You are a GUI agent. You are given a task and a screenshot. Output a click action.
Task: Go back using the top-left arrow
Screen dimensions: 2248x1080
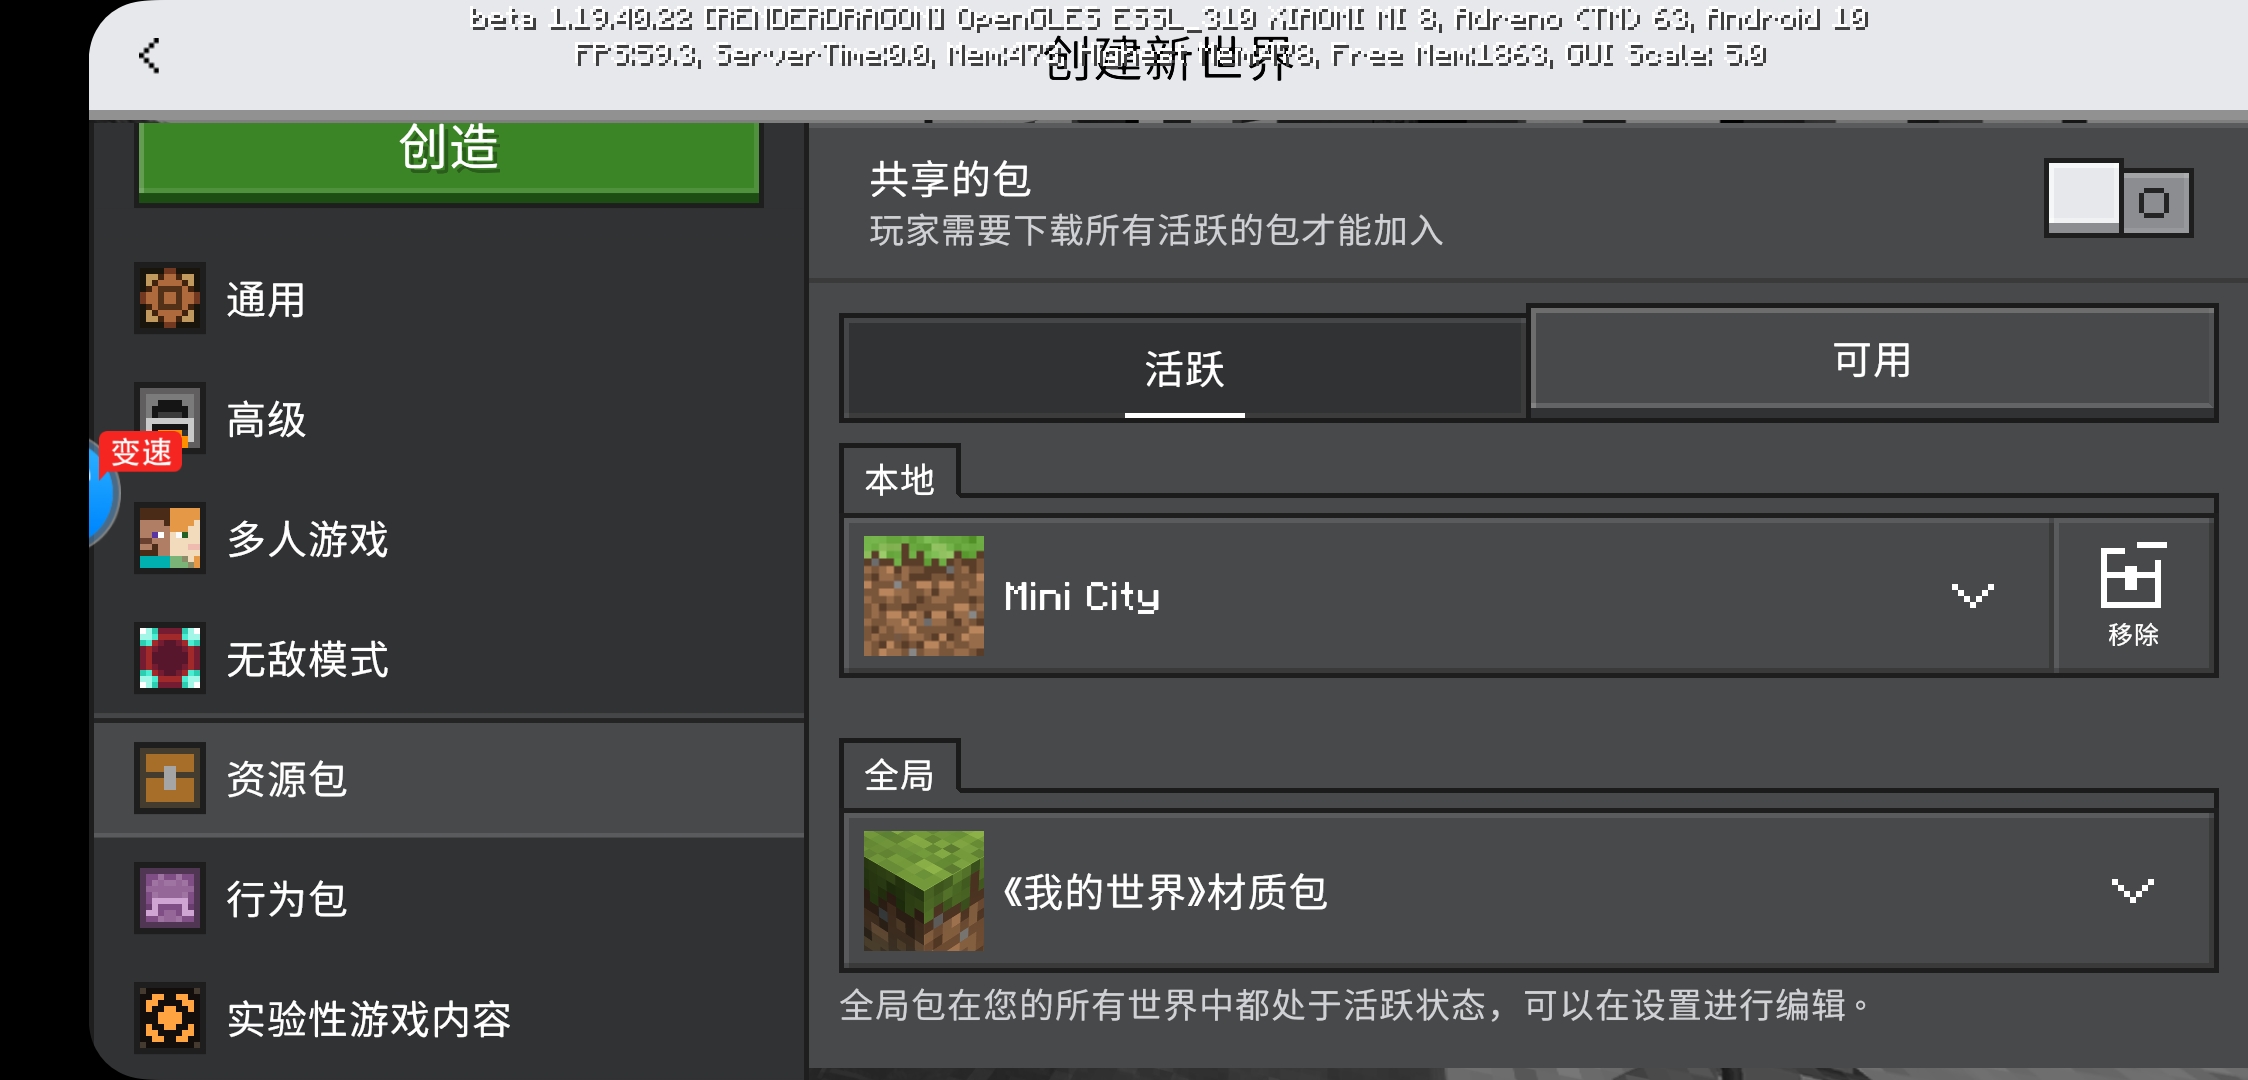click(x=149, y=56)
